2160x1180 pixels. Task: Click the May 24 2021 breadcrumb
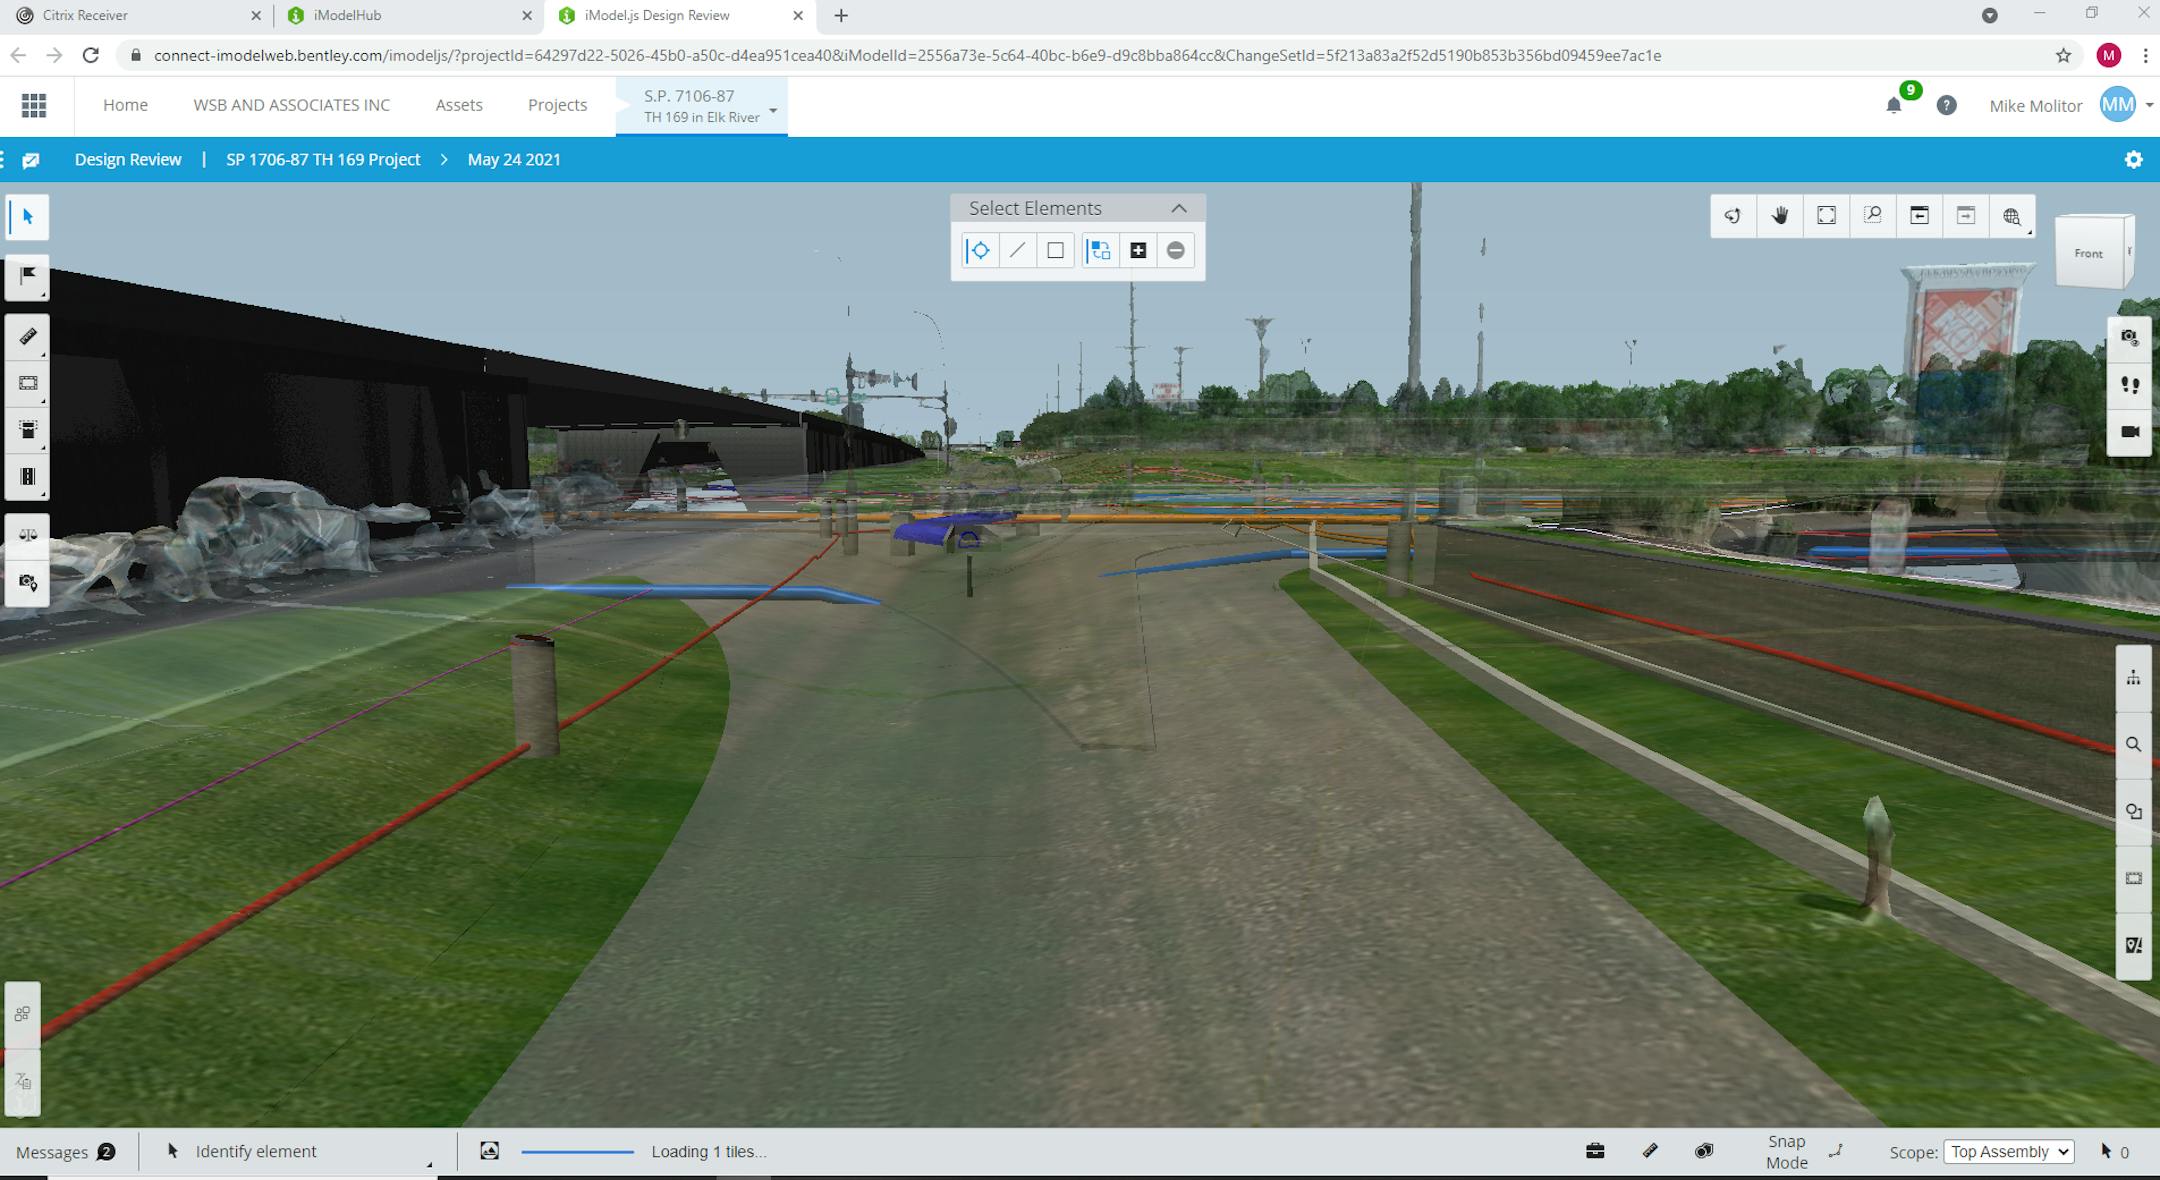[x=514, y=159]
